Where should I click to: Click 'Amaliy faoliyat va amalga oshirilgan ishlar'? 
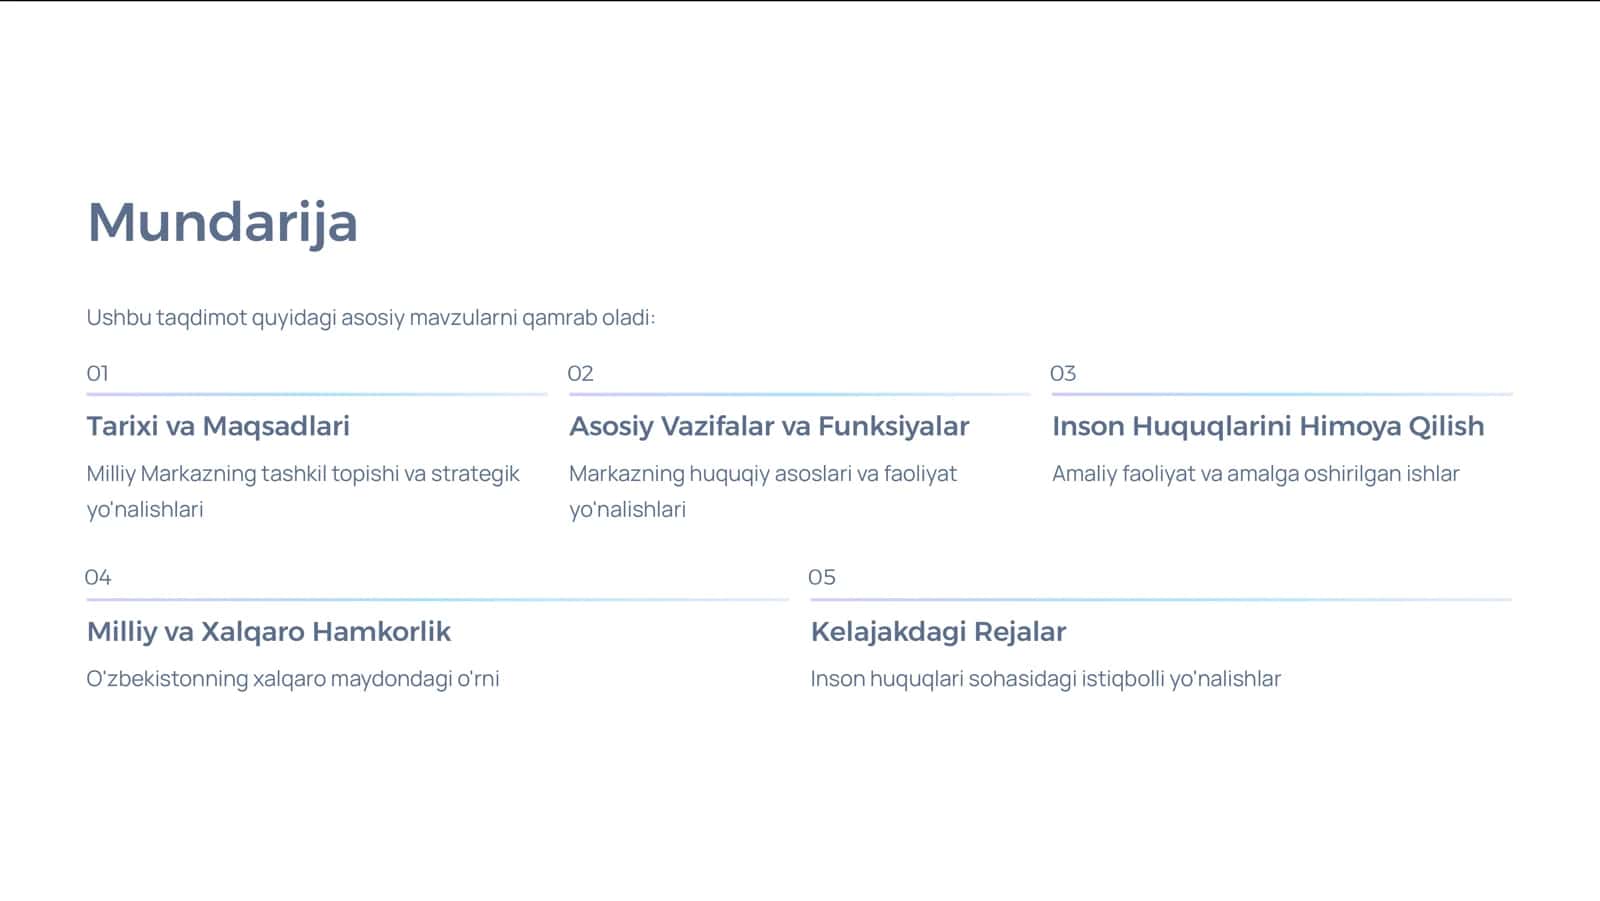[1256, 474]
